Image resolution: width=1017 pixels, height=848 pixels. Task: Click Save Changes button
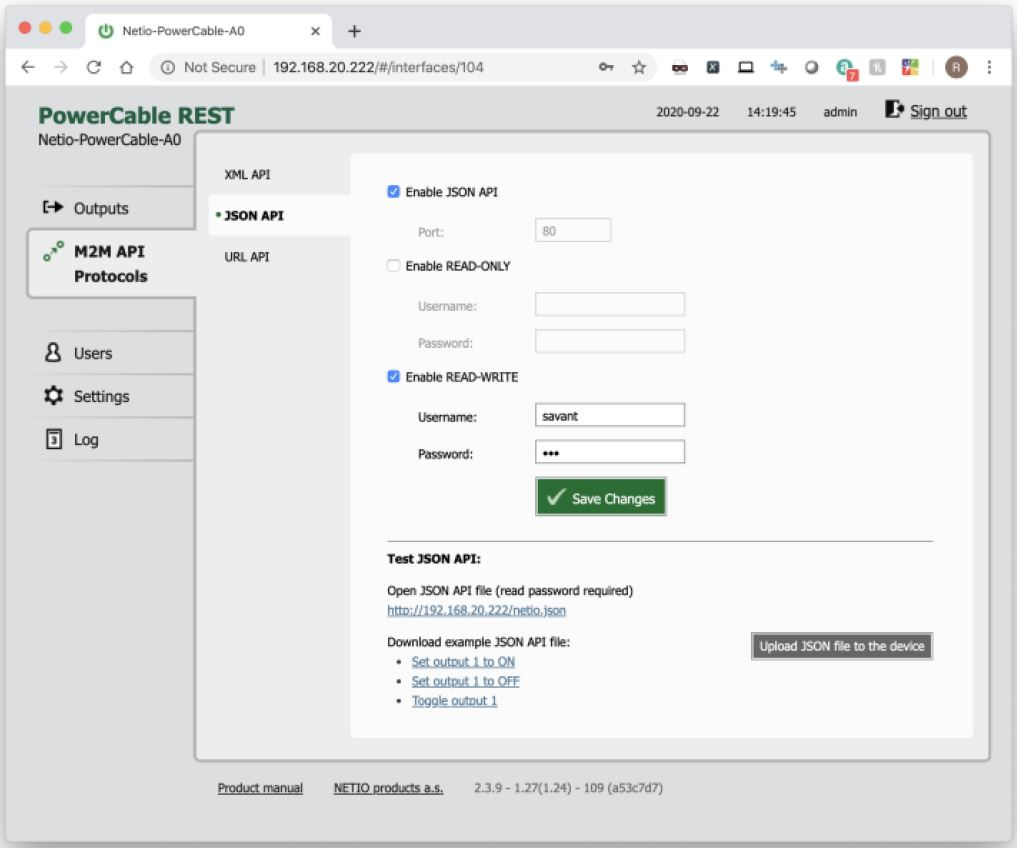601,497
